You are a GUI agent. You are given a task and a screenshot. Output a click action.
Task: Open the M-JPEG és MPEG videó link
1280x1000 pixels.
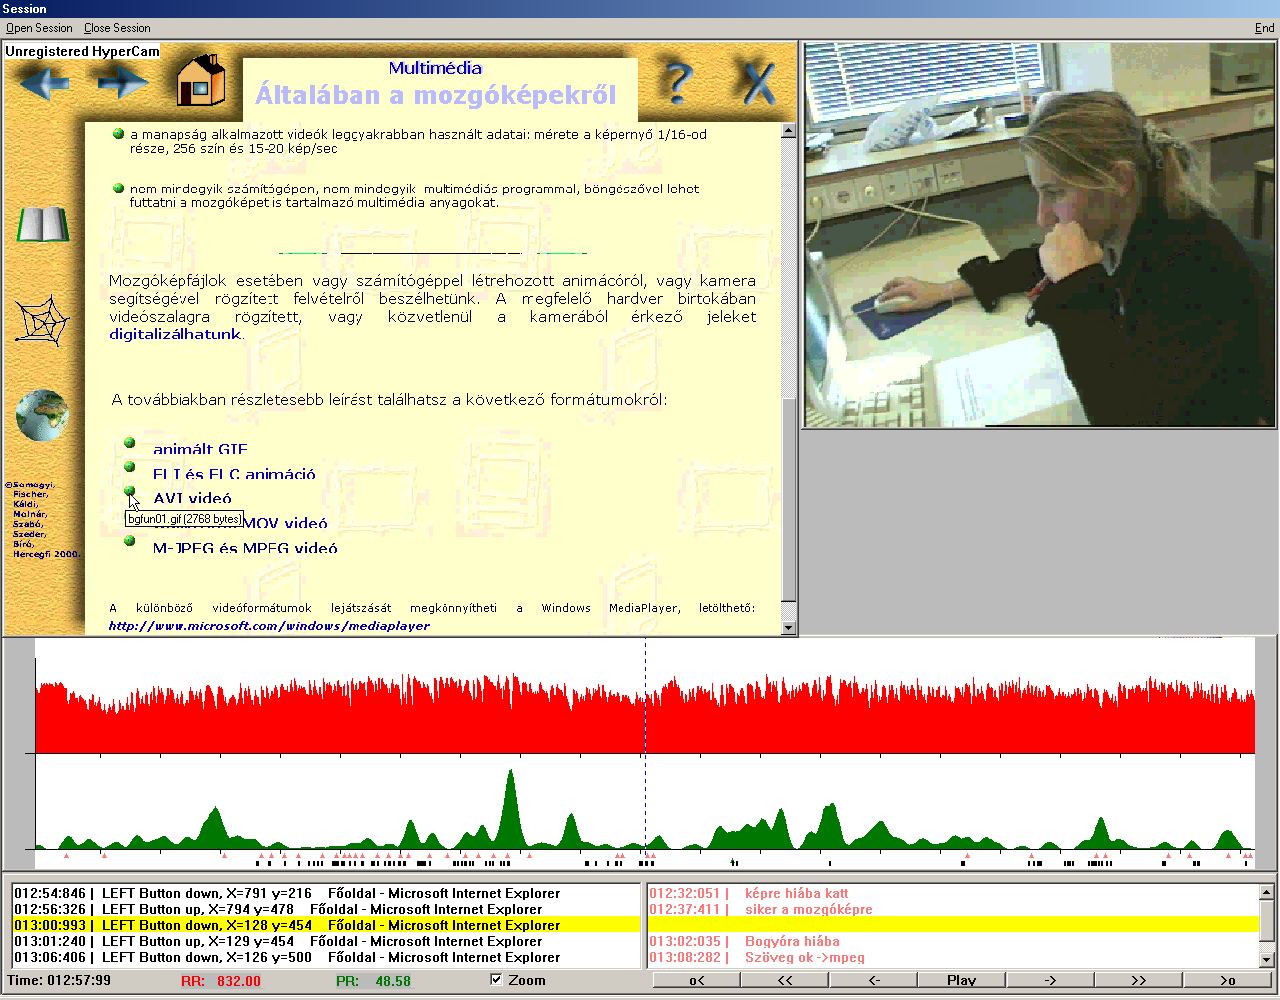(245, 548)
